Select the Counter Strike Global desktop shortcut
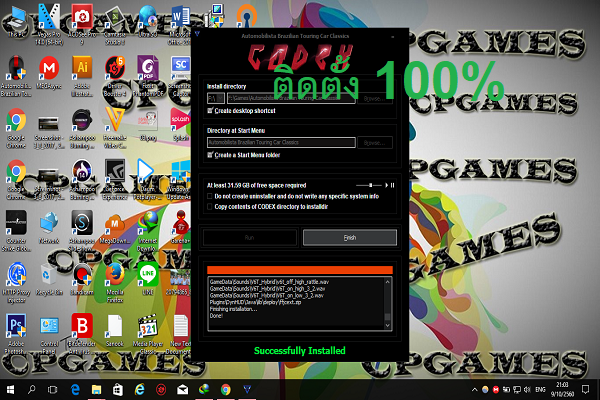 pos(16,230)
